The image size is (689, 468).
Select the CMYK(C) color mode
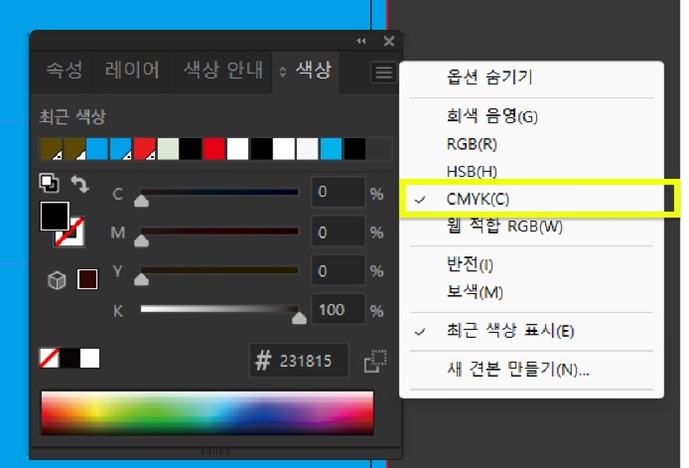click(477, 198)
